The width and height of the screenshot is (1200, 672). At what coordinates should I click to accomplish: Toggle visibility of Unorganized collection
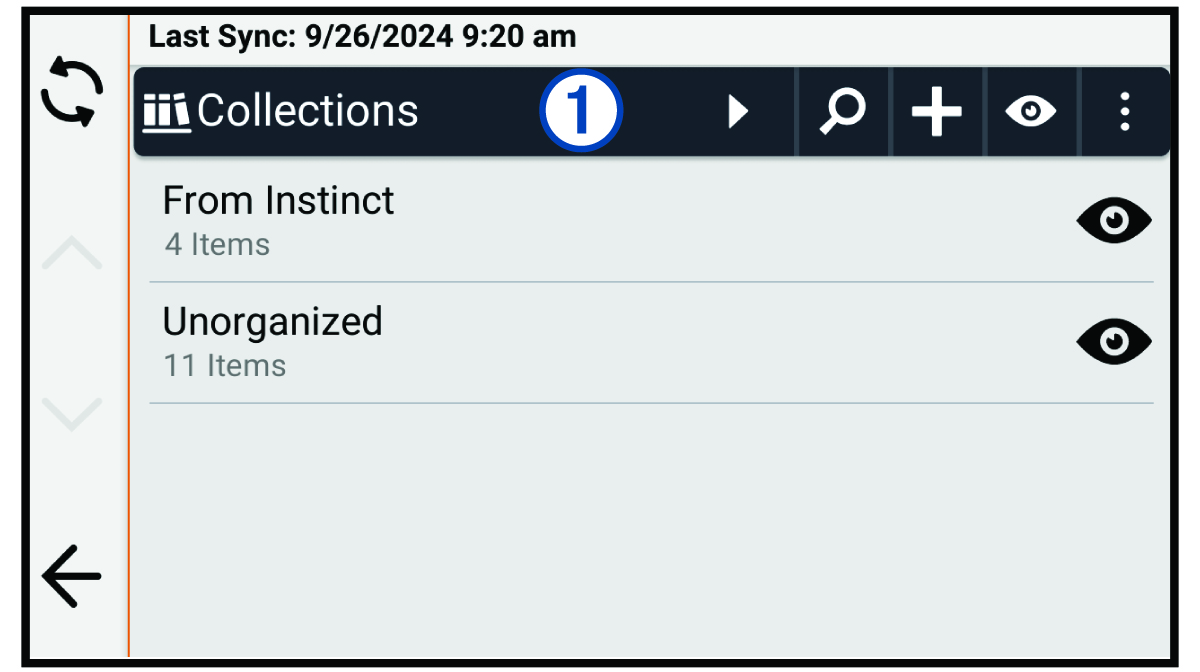pyautogui.click(x=1113, y=342)
